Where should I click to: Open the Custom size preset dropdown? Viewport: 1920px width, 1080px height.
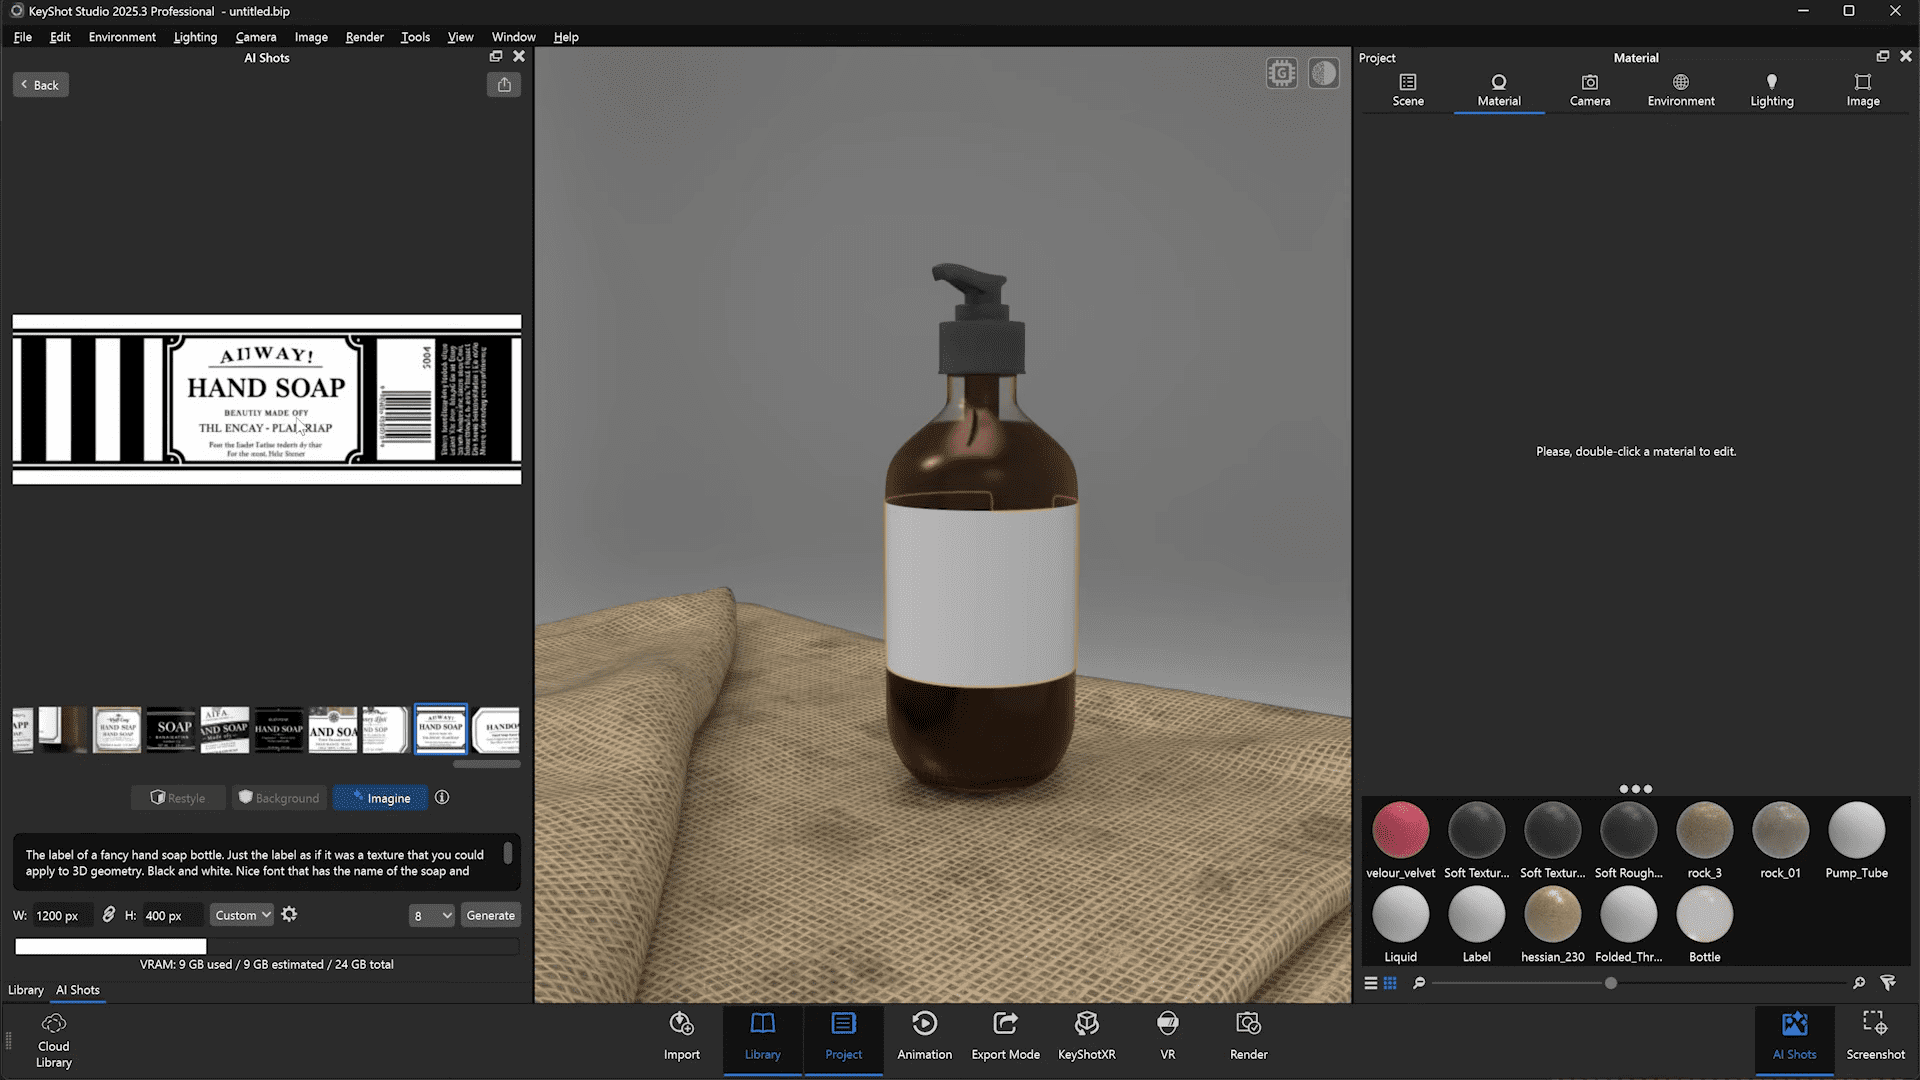[241, 914]
